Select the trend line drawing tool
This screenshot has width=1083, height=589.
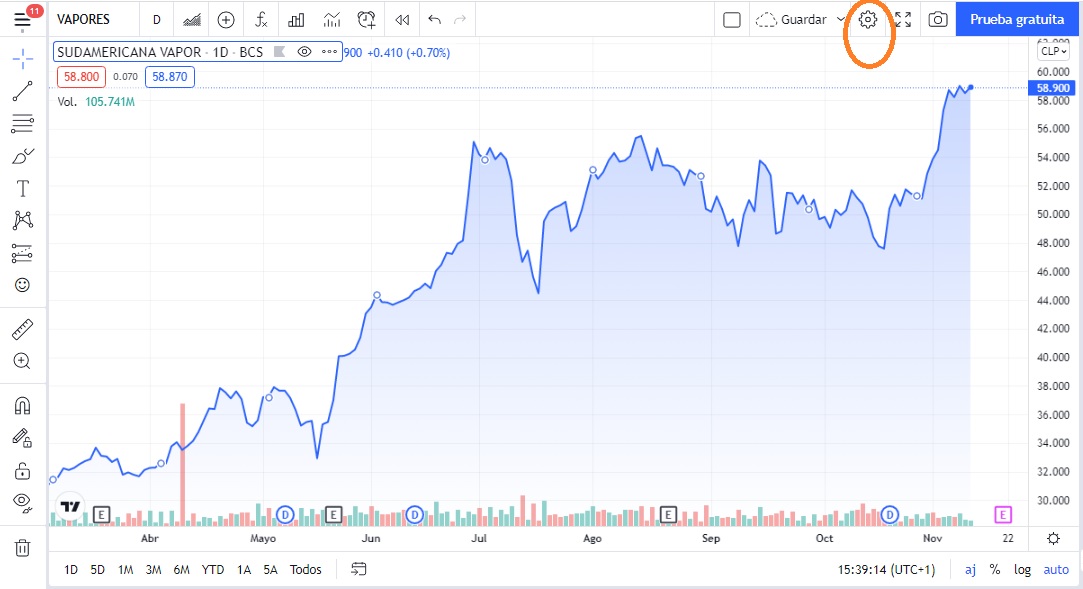pos(22,92)
